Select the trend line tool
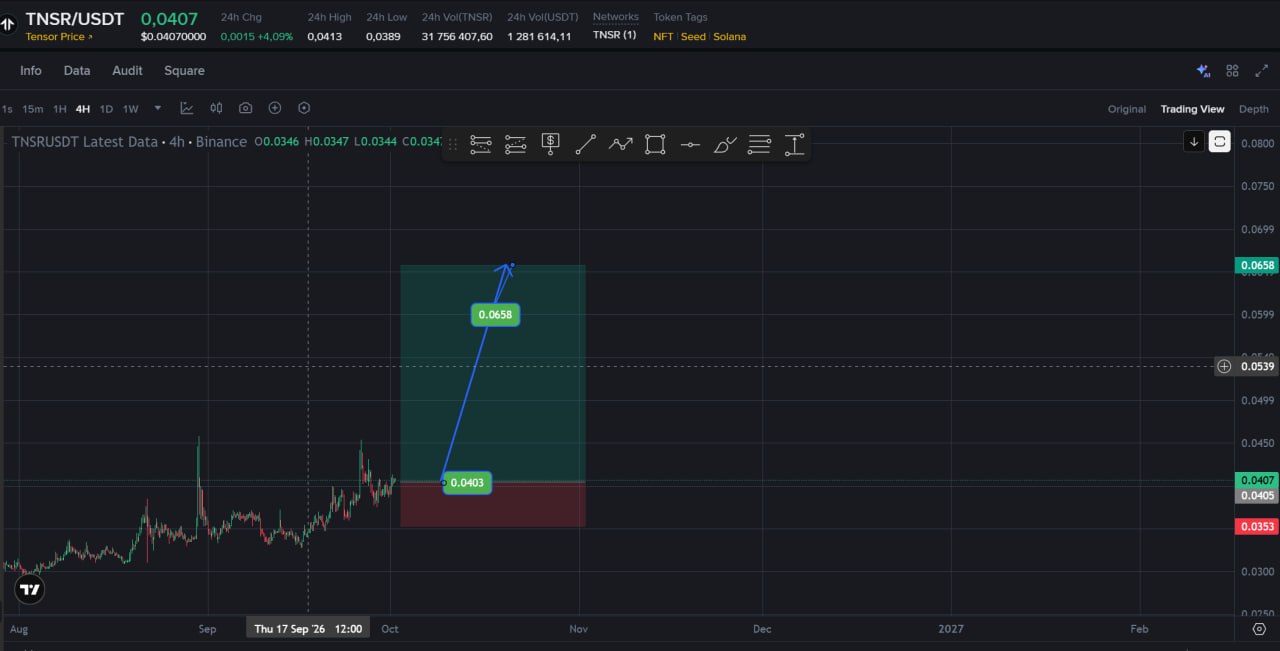Screen dimensions: 1280x651 coord(586,144)
